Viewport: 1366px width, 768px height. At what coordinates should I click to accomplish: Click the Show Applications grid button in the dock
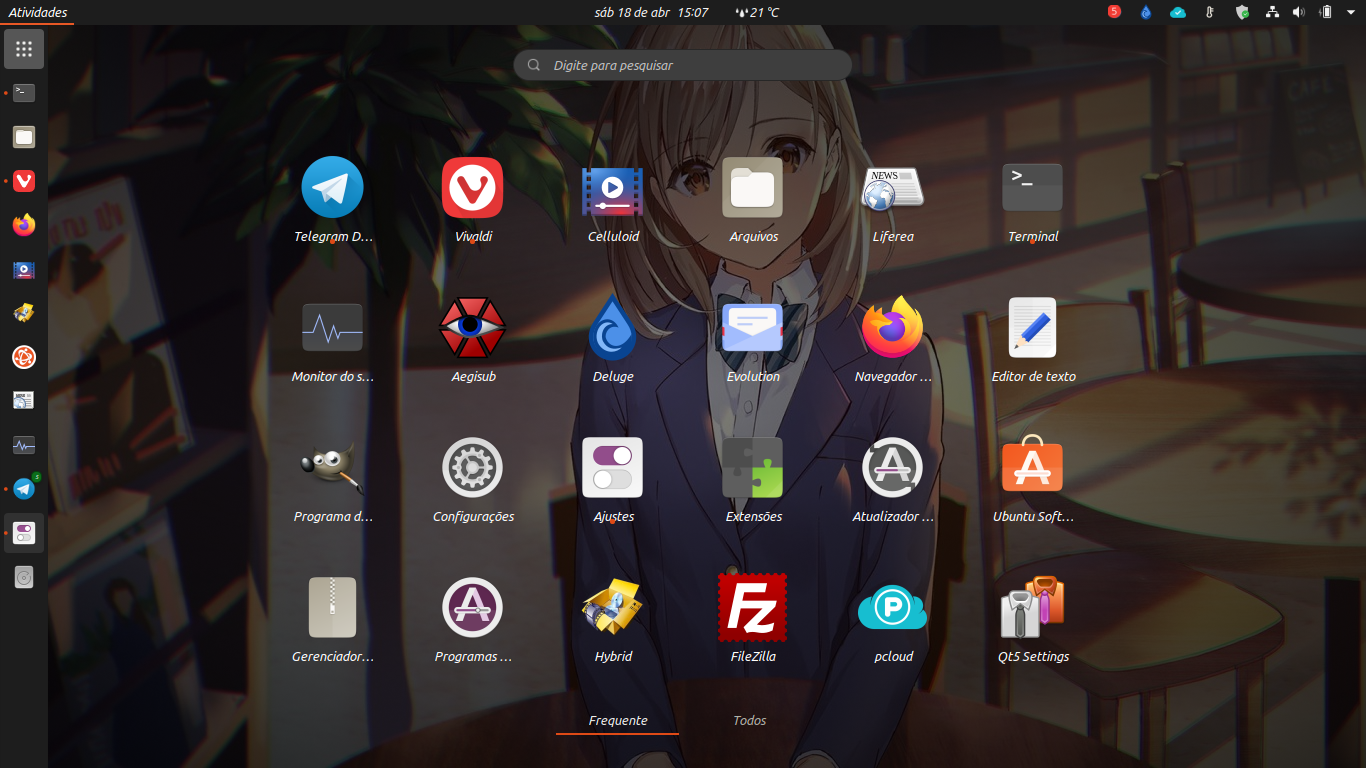[x=24, y=49]
